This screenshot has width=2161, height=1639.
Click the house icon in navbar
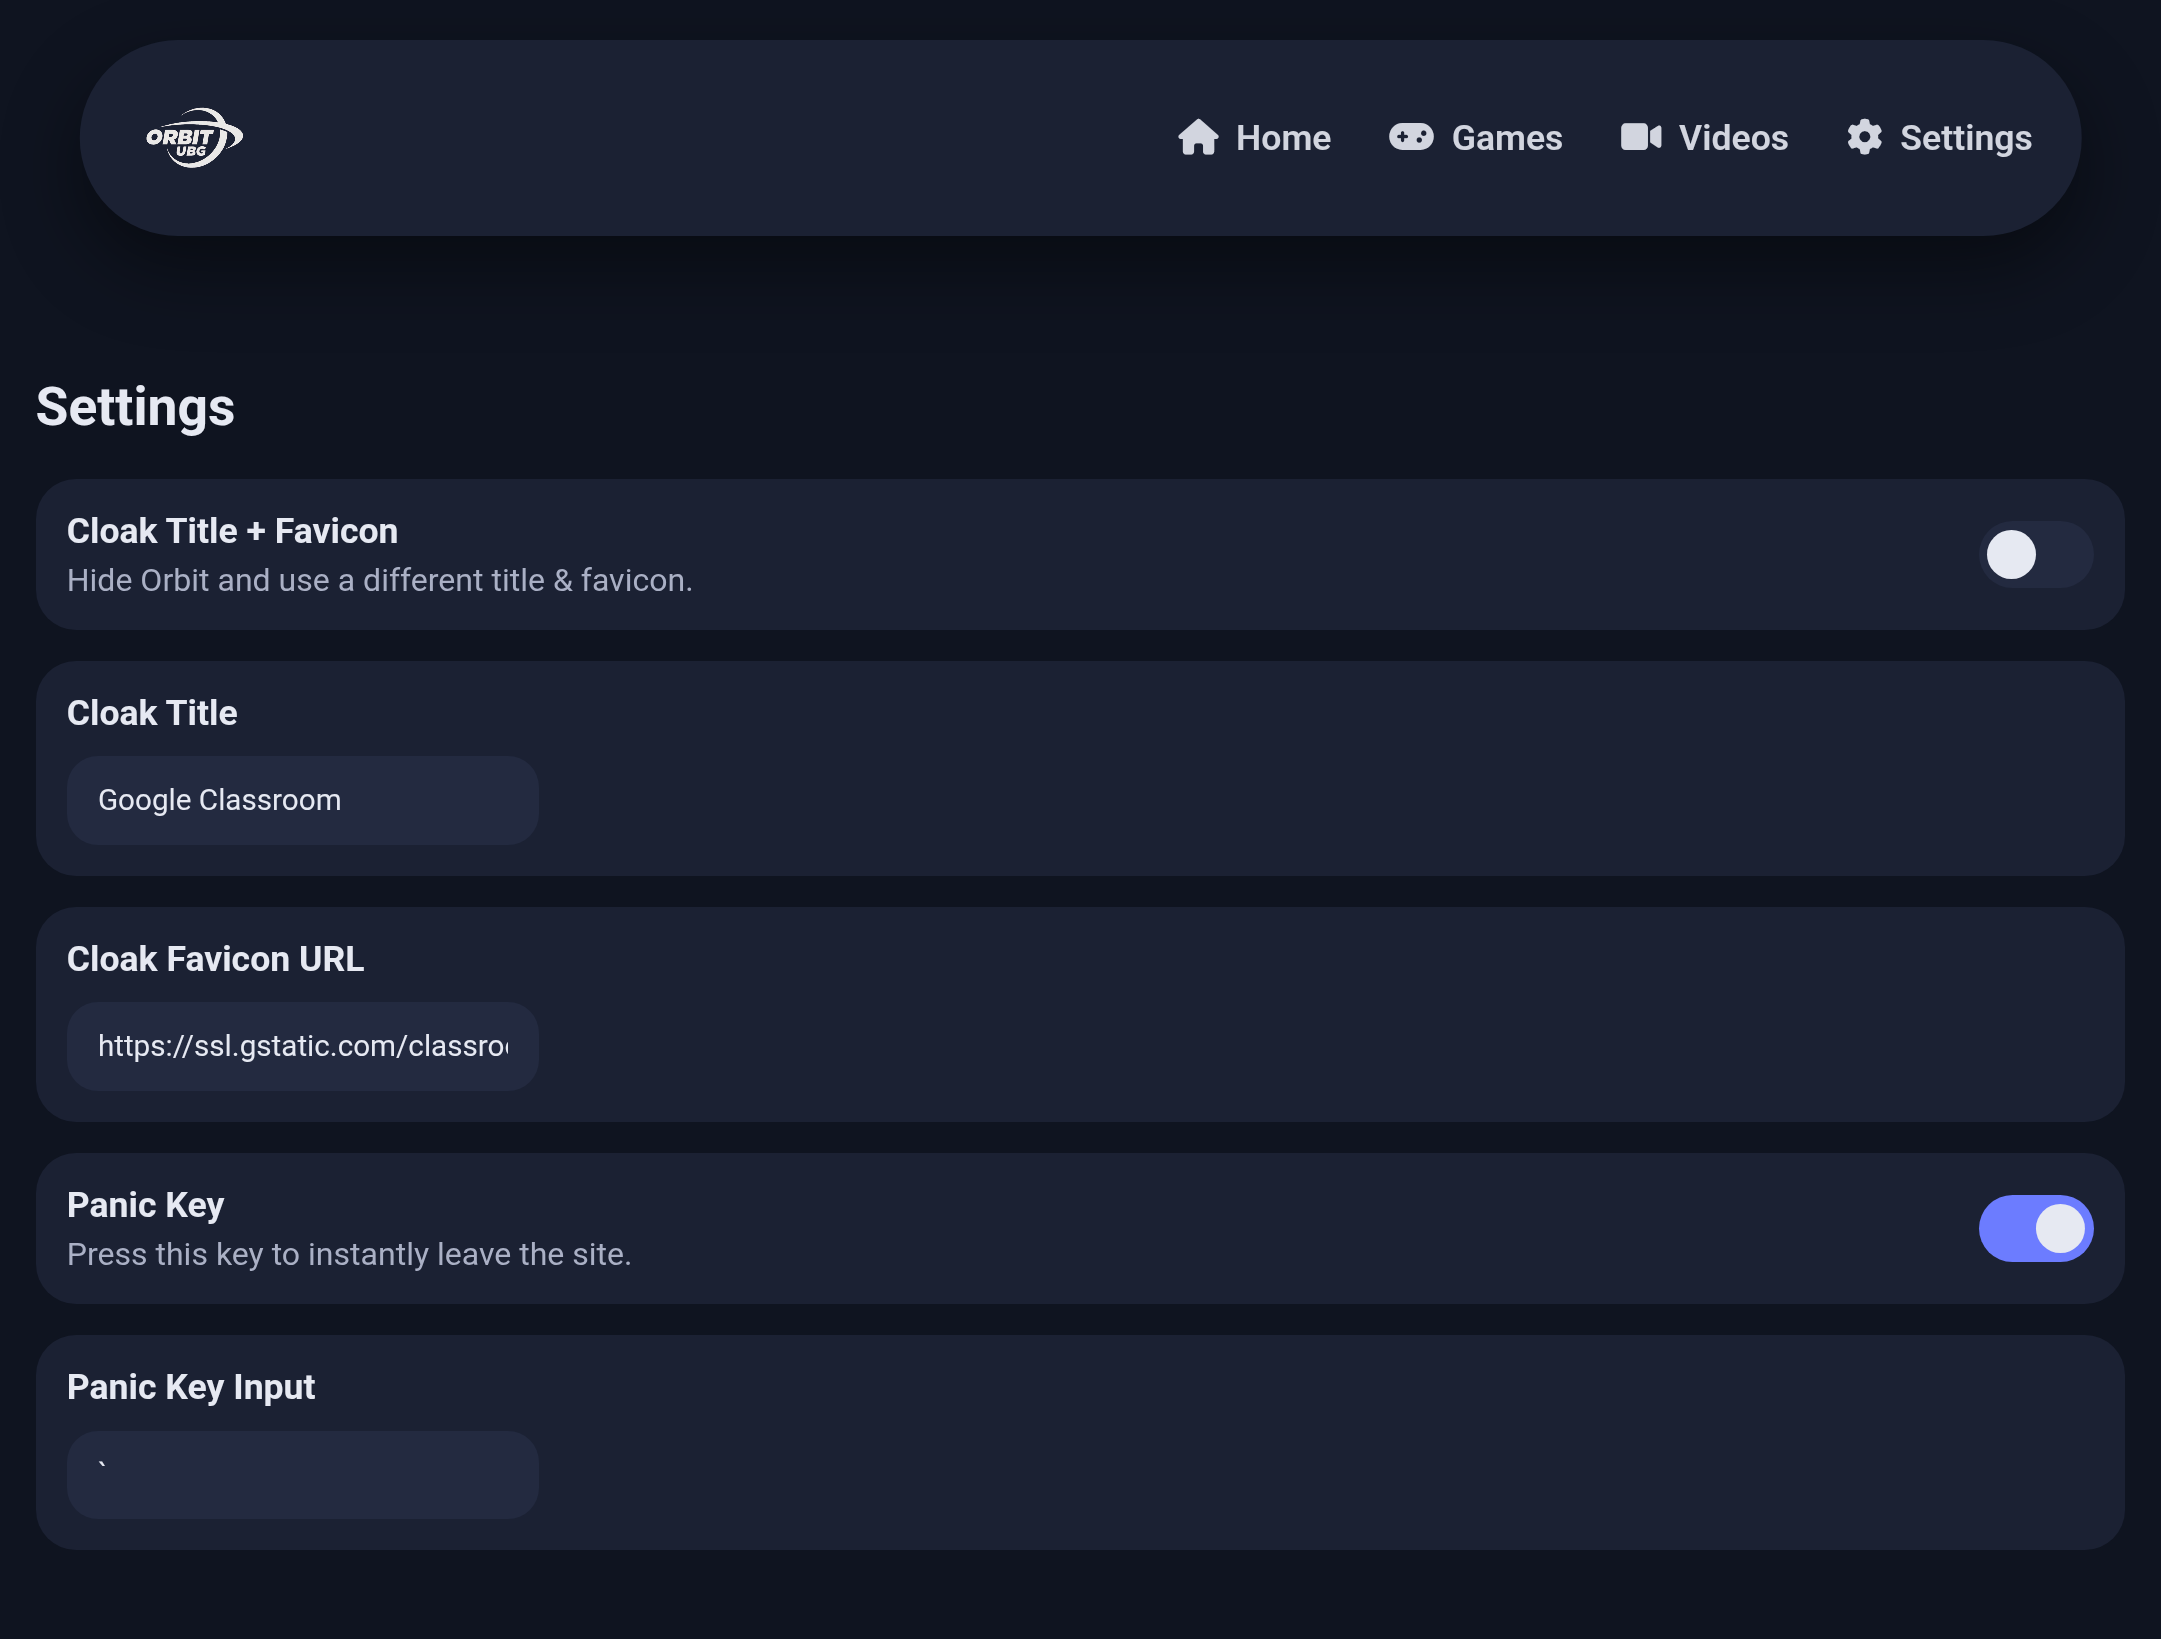pos(1197,138)
